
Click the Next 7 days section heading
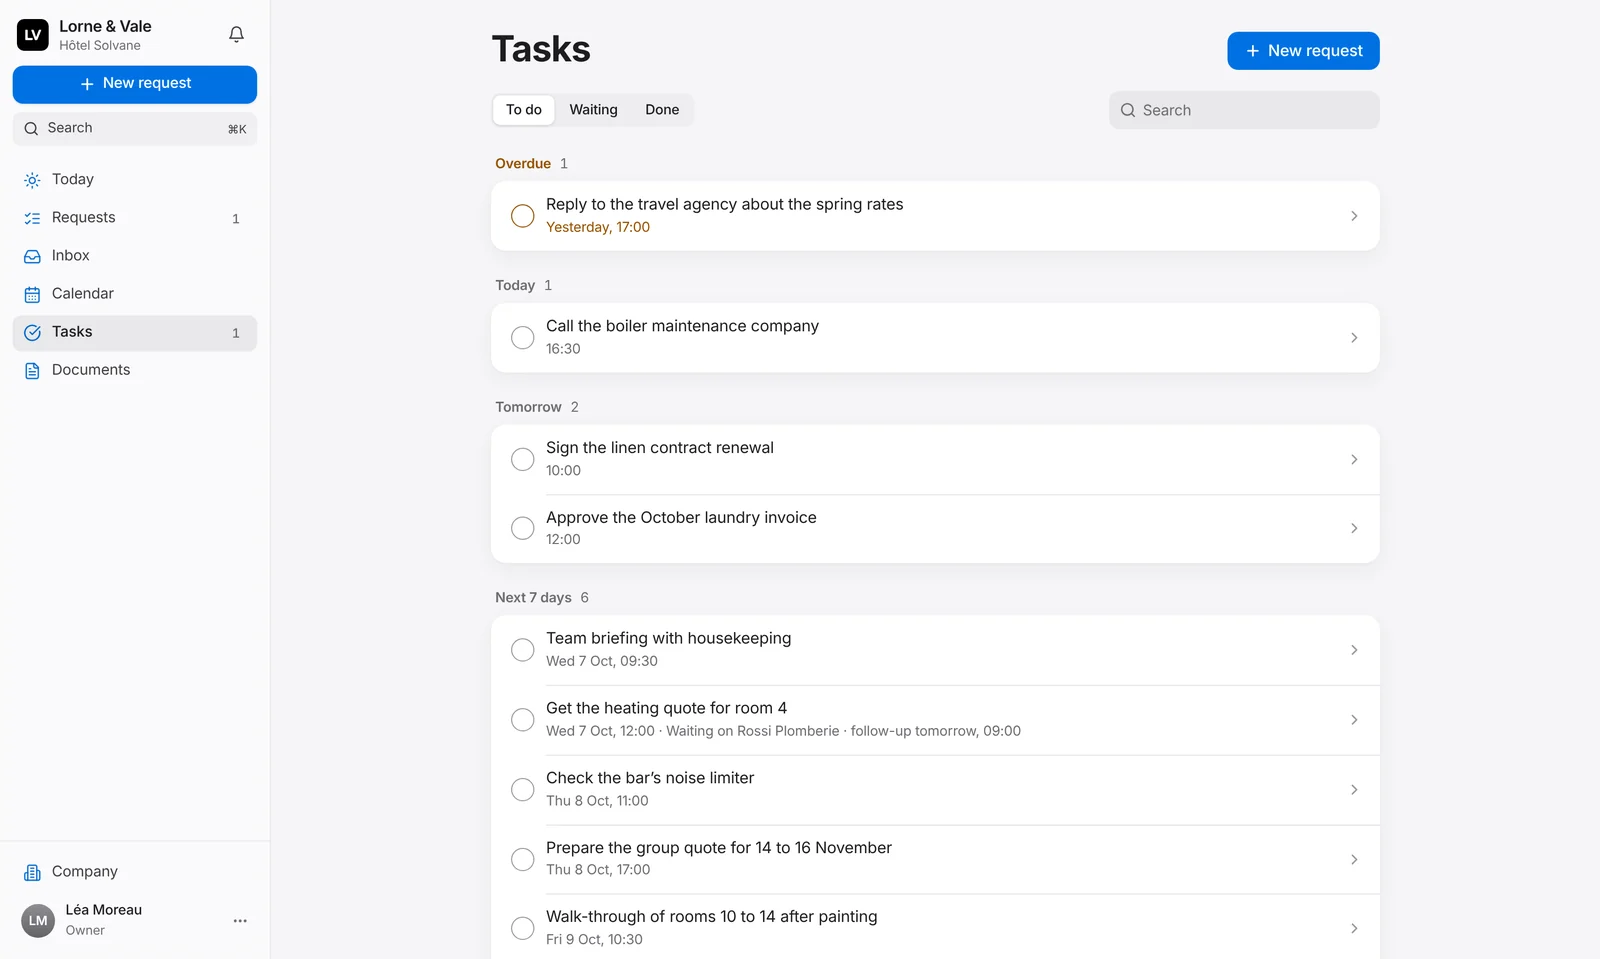point(533,598)
